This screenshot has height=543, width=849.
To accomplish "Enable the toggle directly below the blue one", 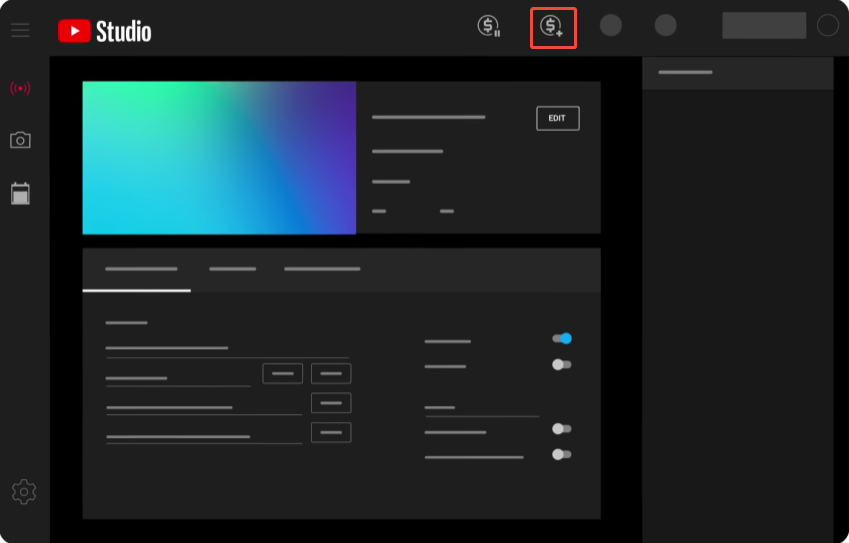I will (x=561, y=364).
